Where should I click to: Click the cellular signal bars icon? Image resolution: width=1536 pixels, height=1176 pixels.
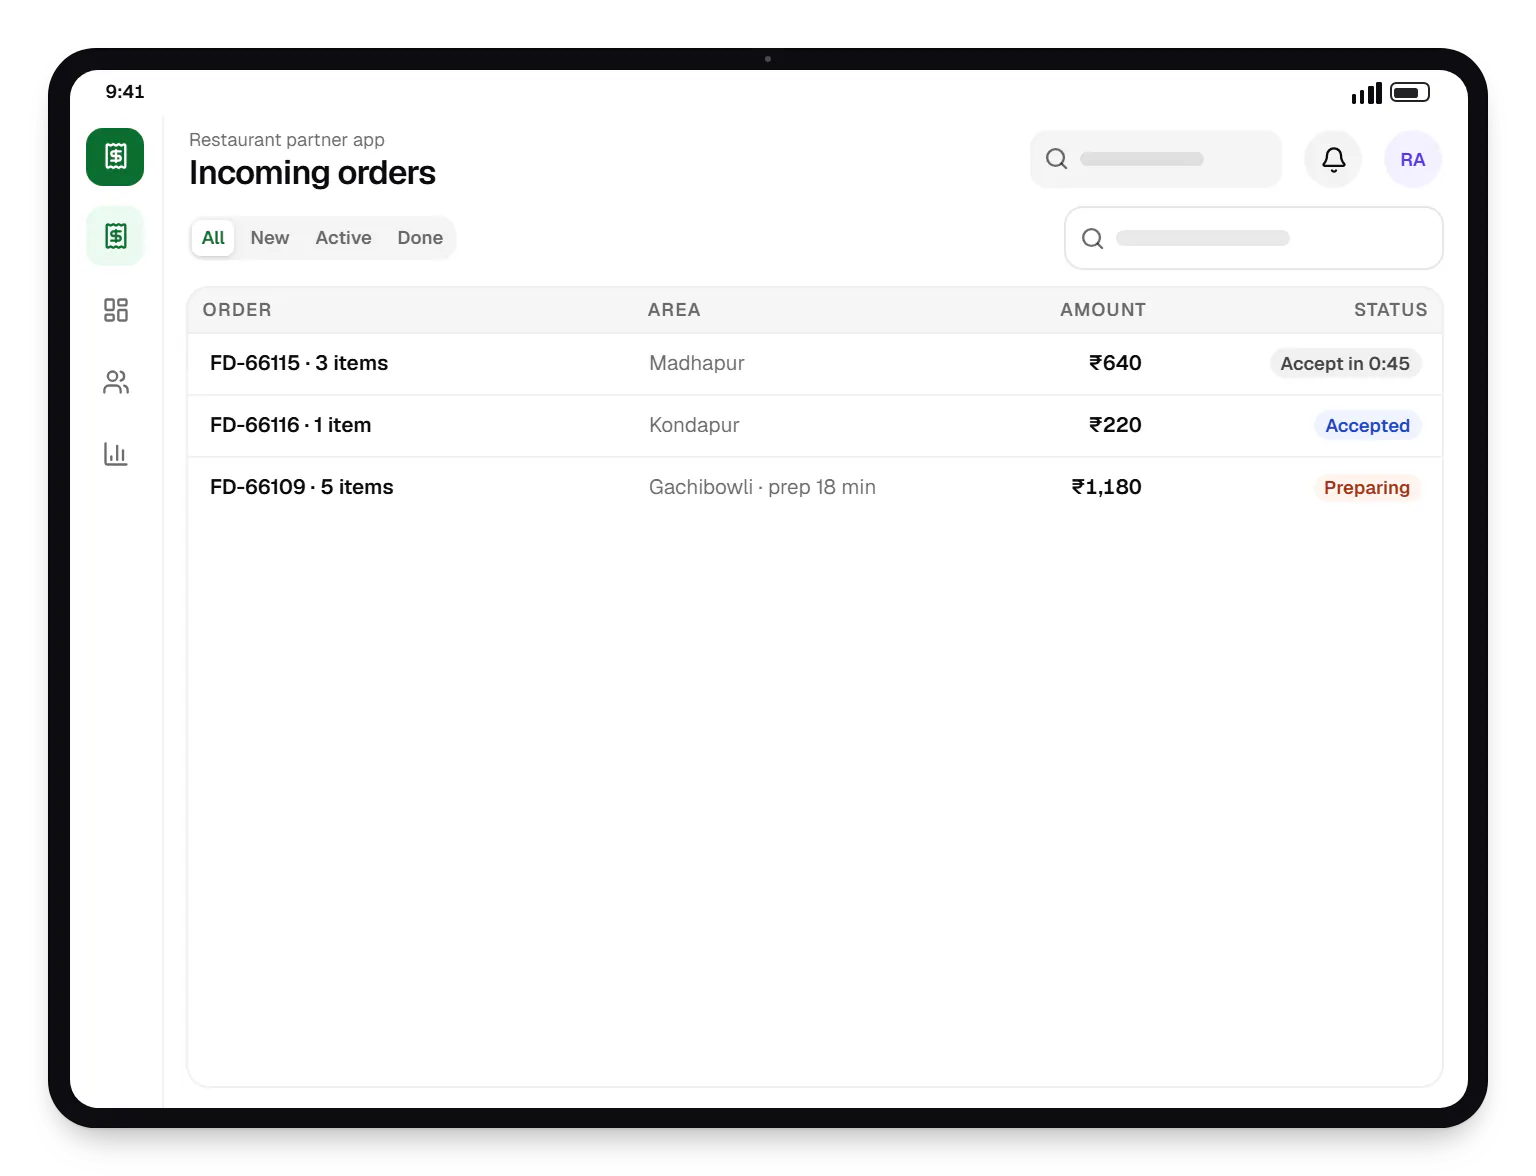1366,93
